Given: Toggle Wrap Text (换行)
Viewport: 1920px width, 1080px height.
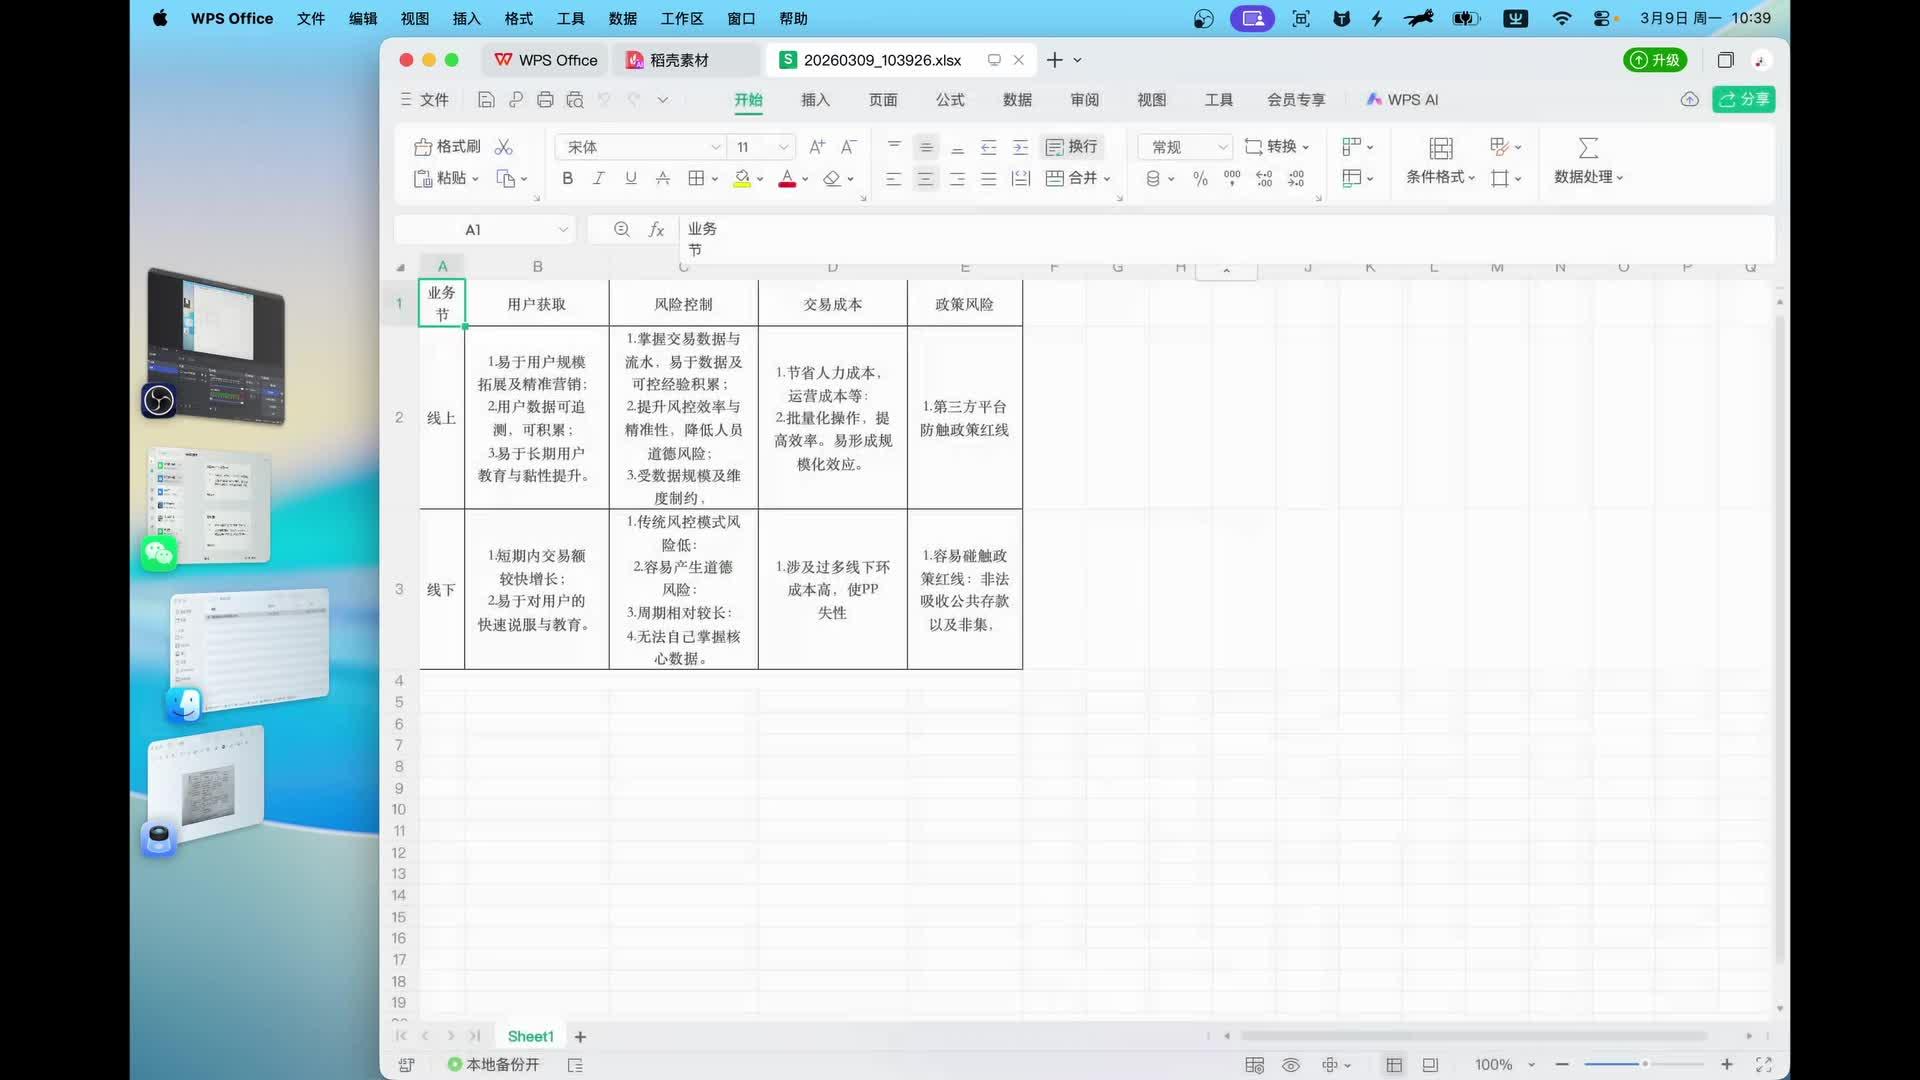Looking at the screenshot, I should (1071, 147).
